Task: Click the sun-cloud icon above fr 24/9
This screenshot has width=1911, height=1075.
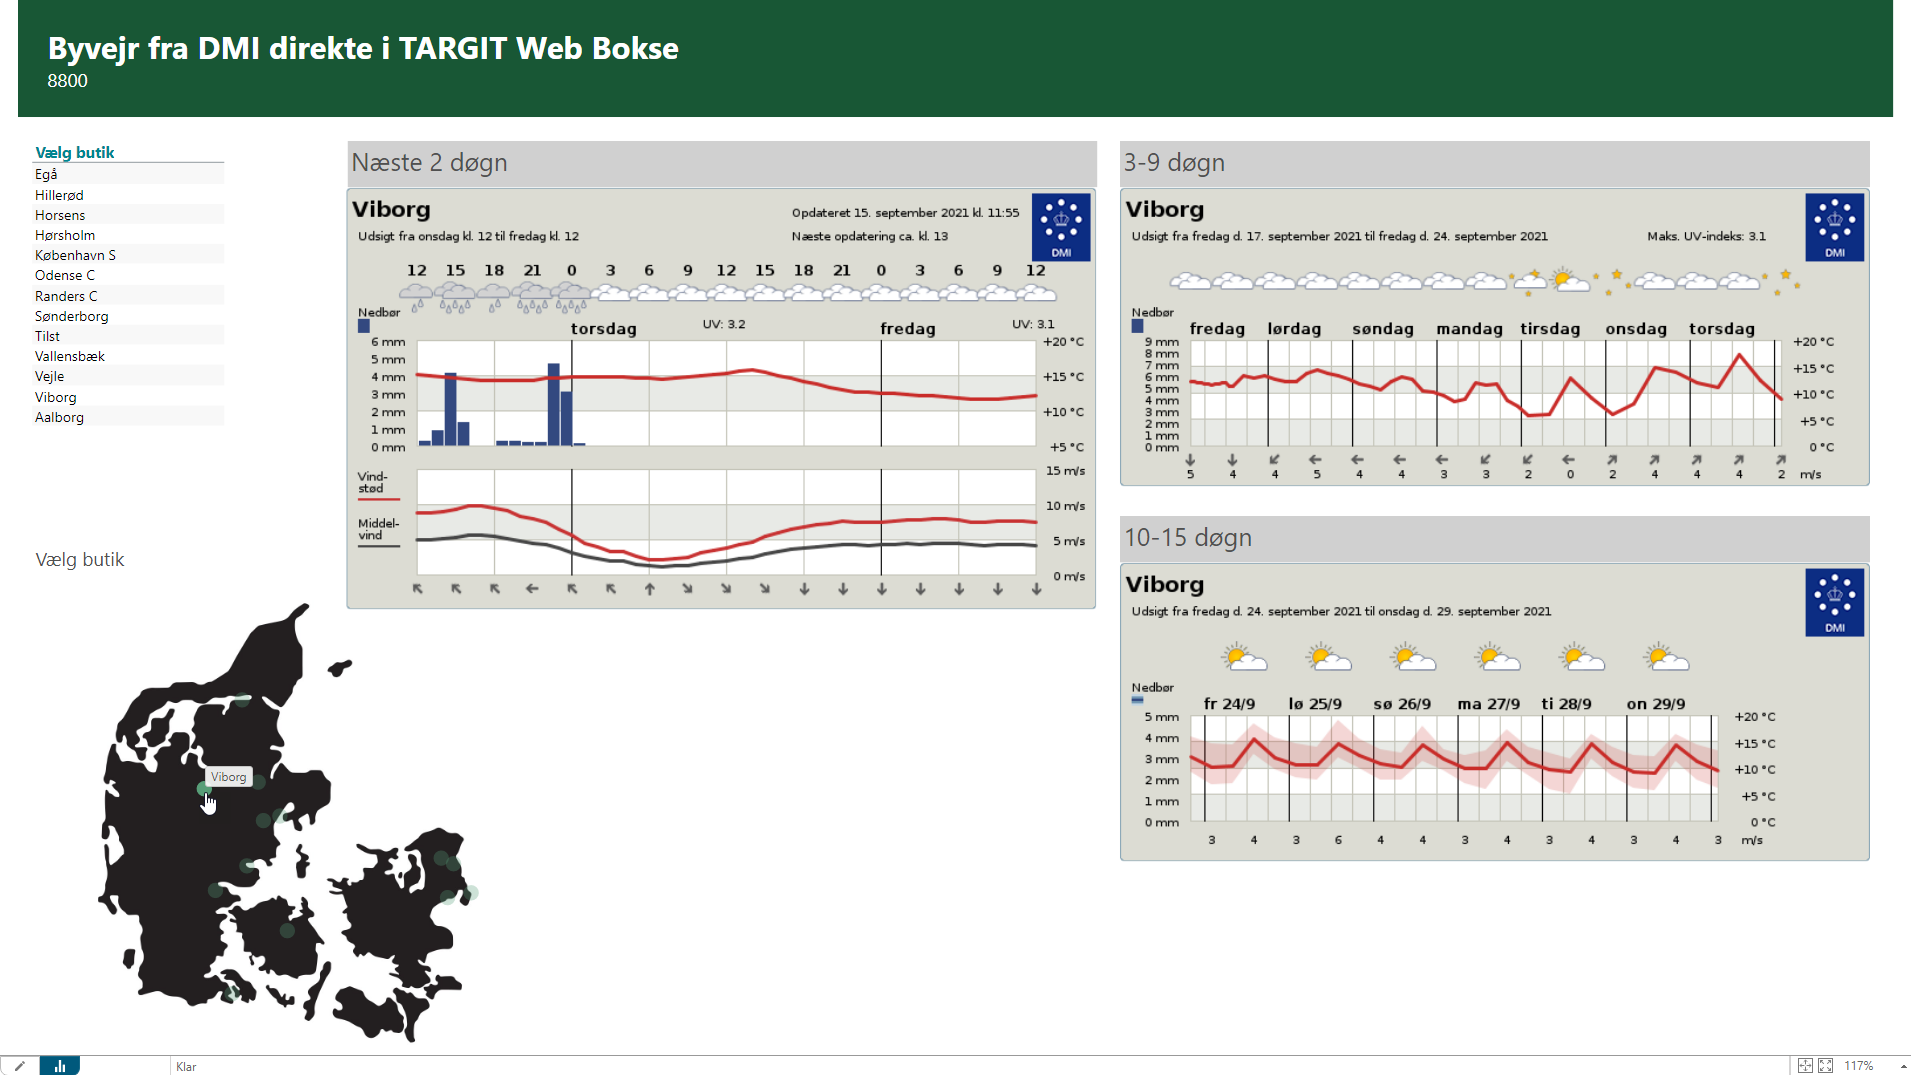Action: pos(1244,657)
